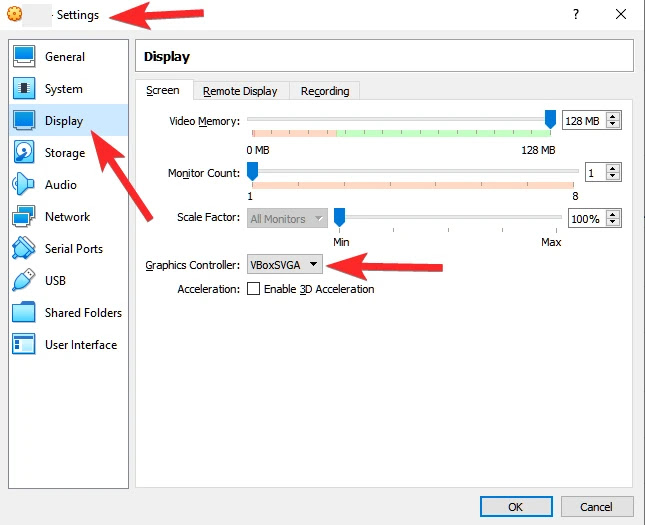Click the Graphics Controller label
This screenshot has width=645, height=525.
coord(193,265)
